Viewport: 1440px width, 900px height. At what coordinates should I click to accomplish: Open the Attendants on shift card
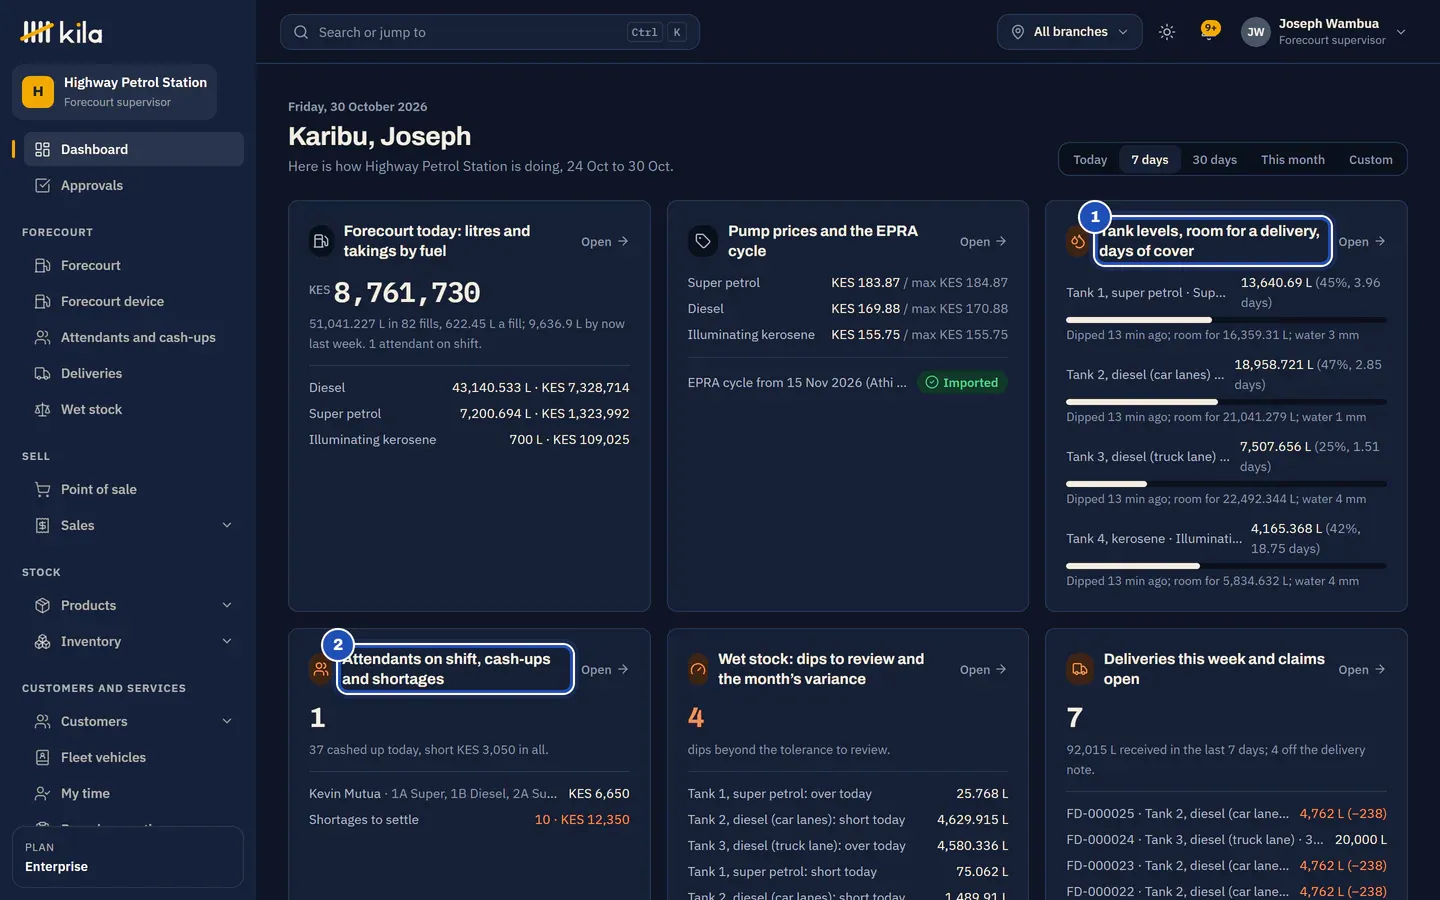point(605,669)
